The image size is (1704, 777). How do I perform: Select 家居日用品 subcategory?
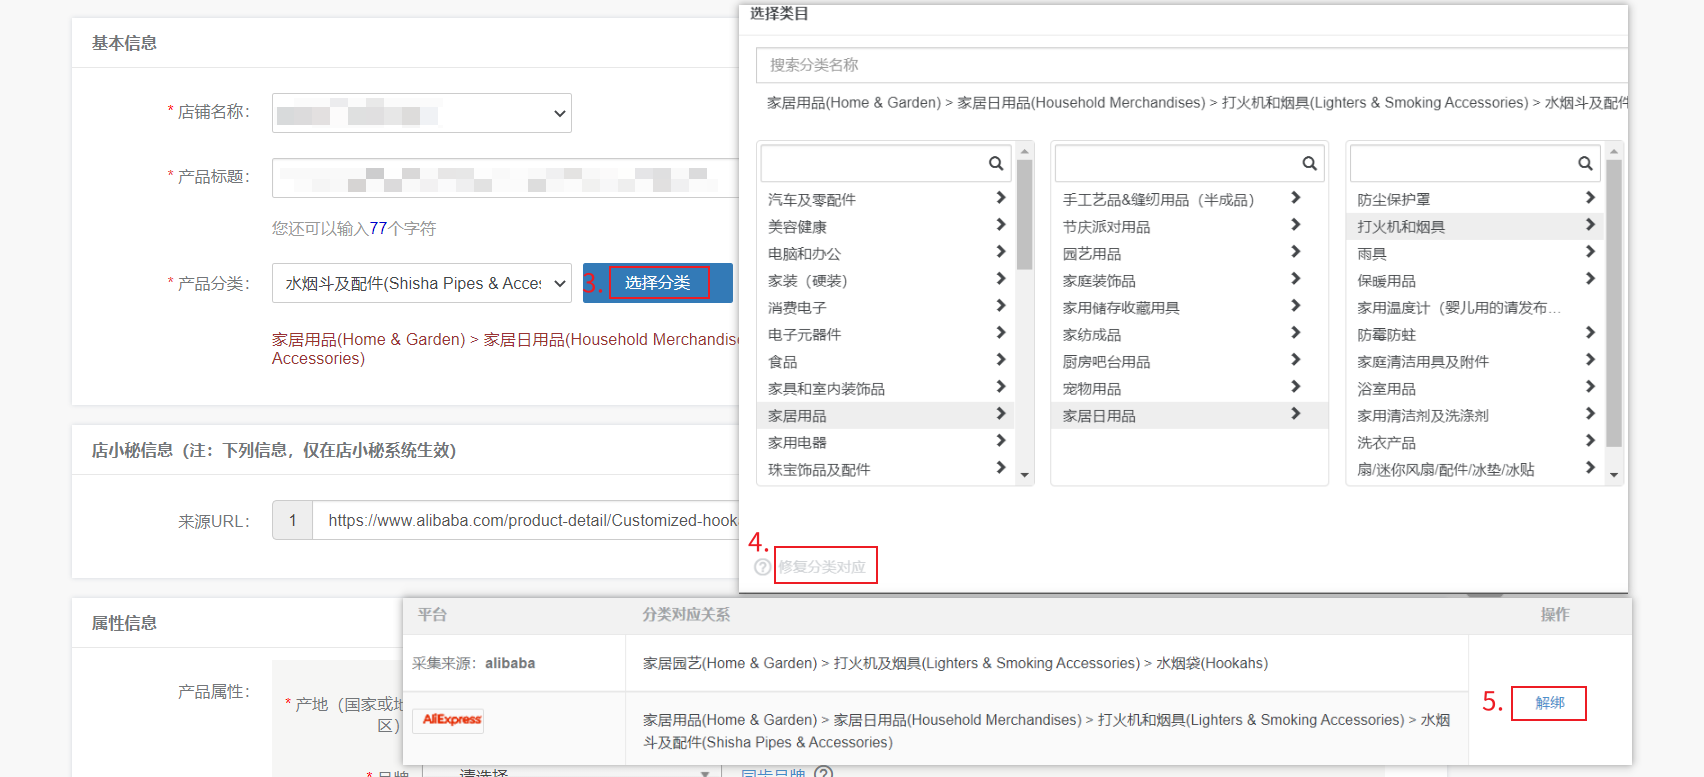1190,415
